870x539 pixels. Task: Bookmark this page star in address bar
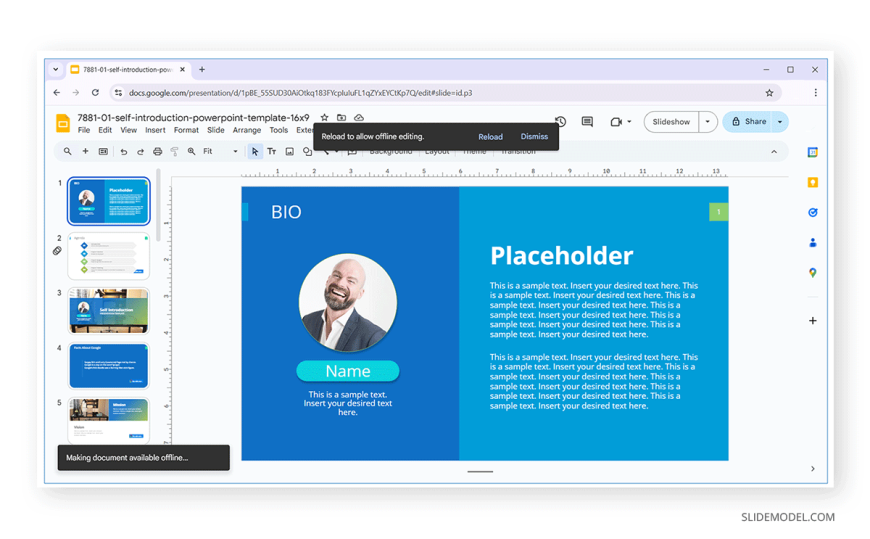(769, 93)
